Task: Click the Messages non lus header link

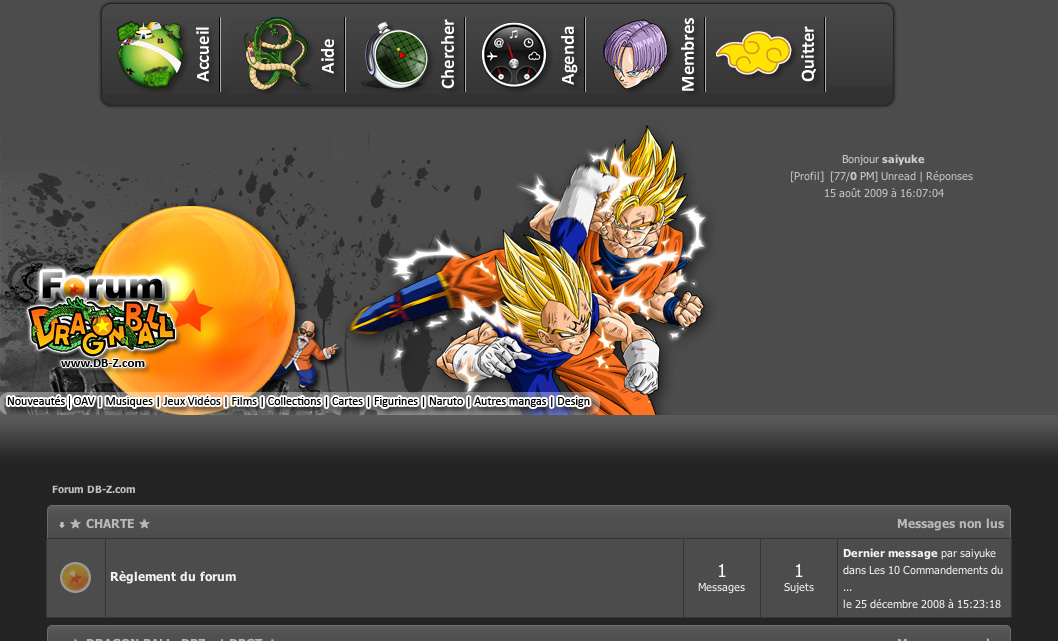Action: pos(950,524)
